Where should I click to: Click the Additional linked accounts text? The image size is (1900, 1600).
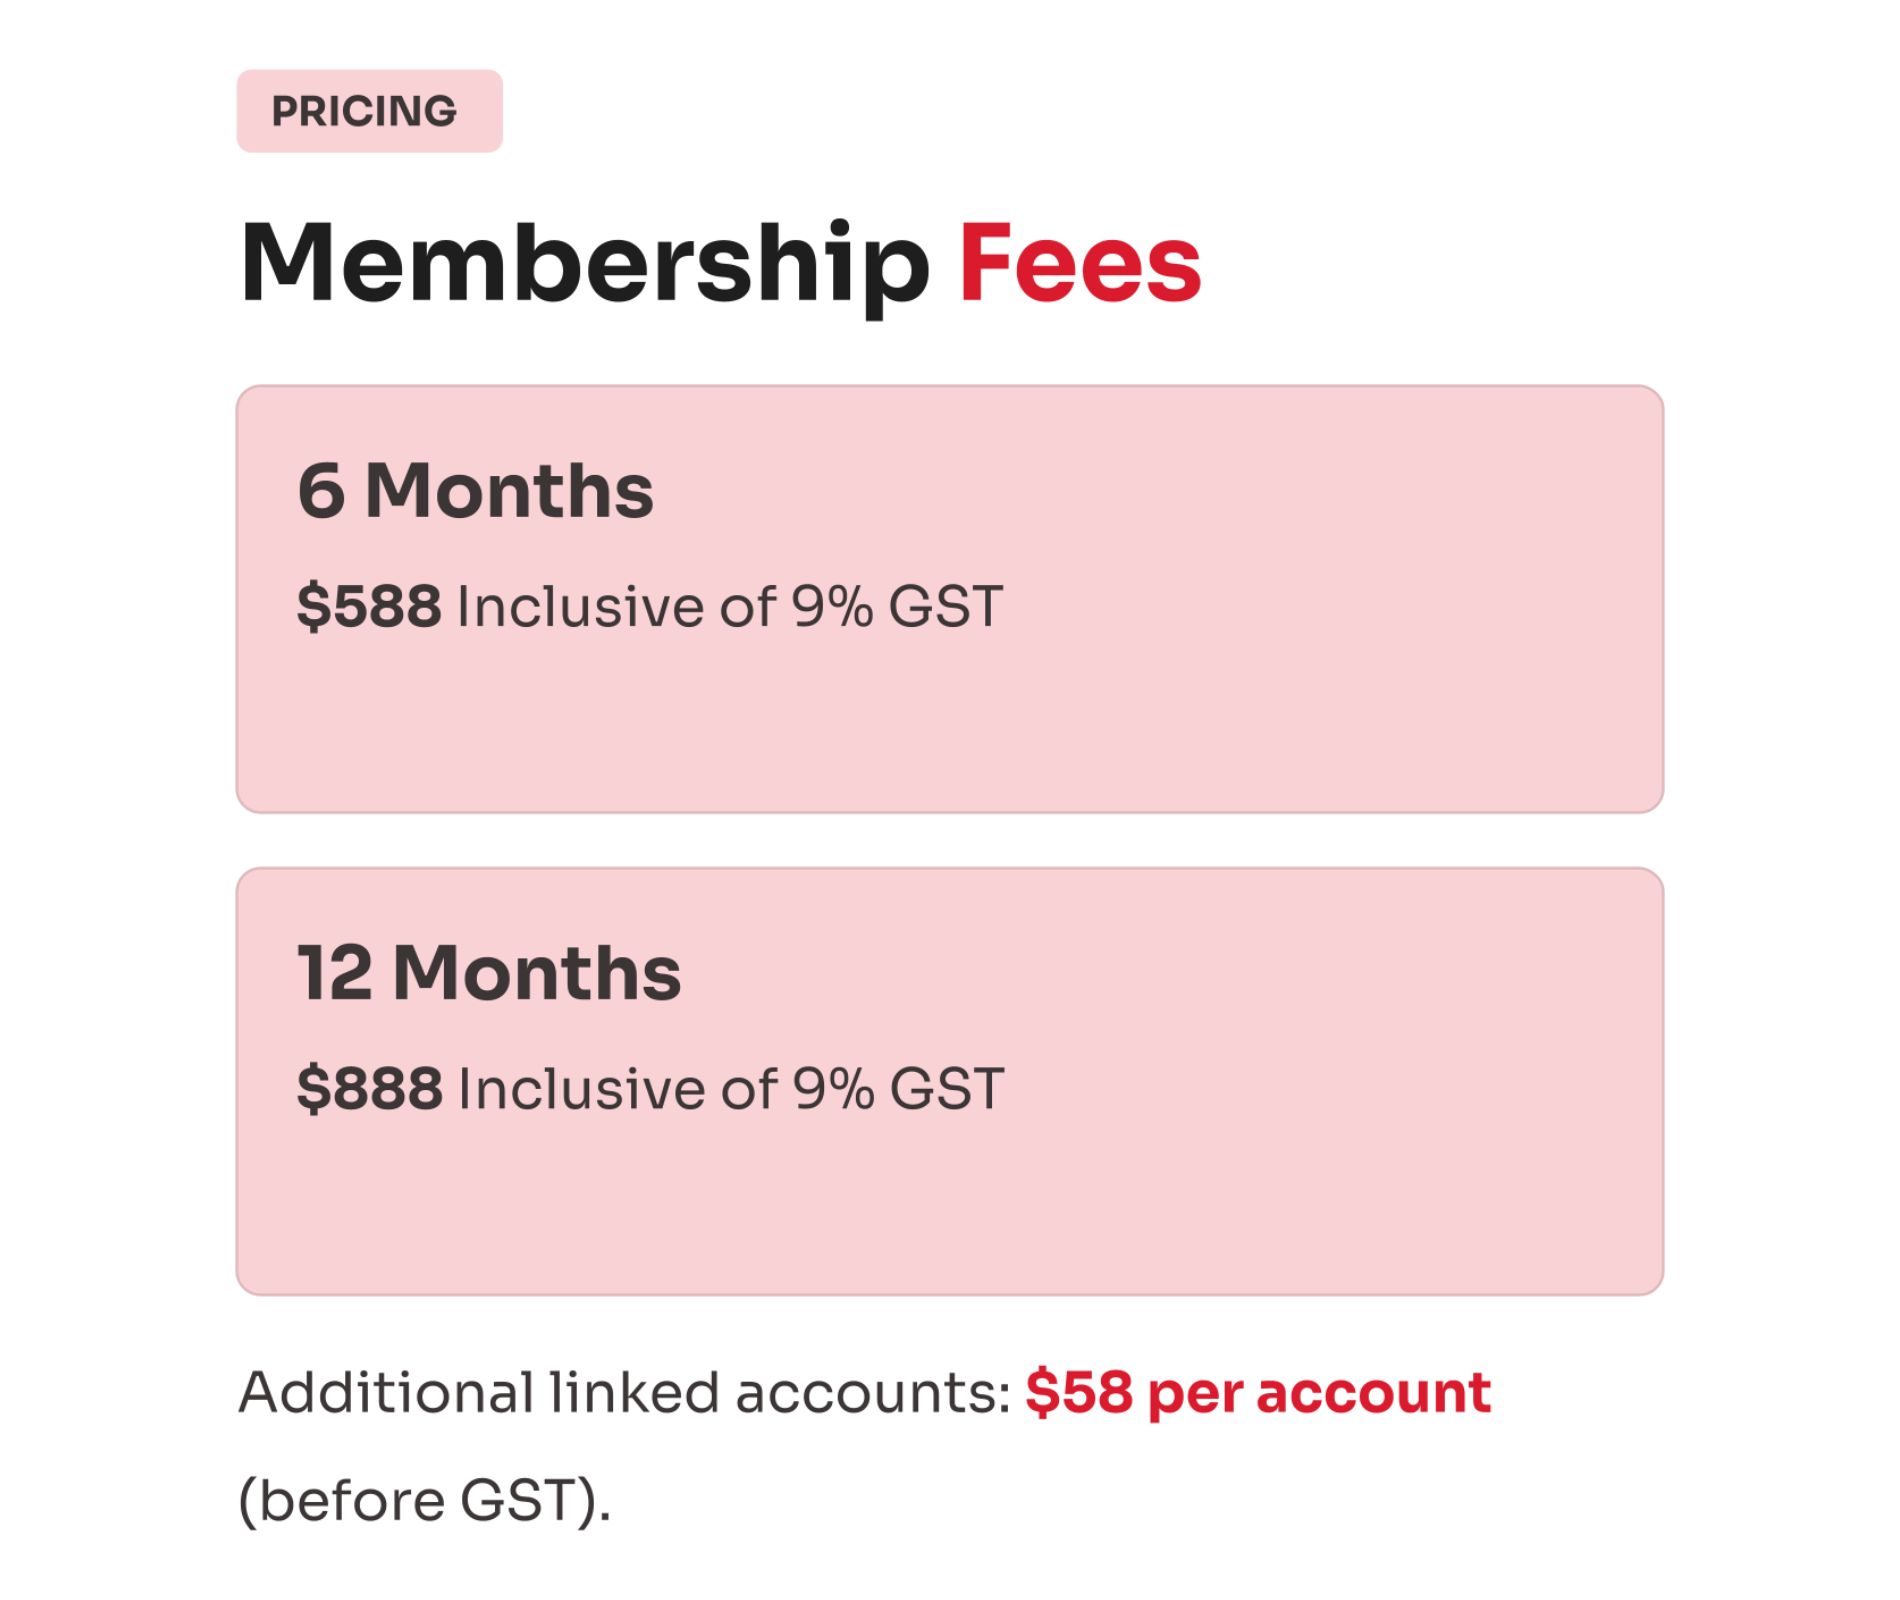pyautogui.click(x=624, y=1392)
